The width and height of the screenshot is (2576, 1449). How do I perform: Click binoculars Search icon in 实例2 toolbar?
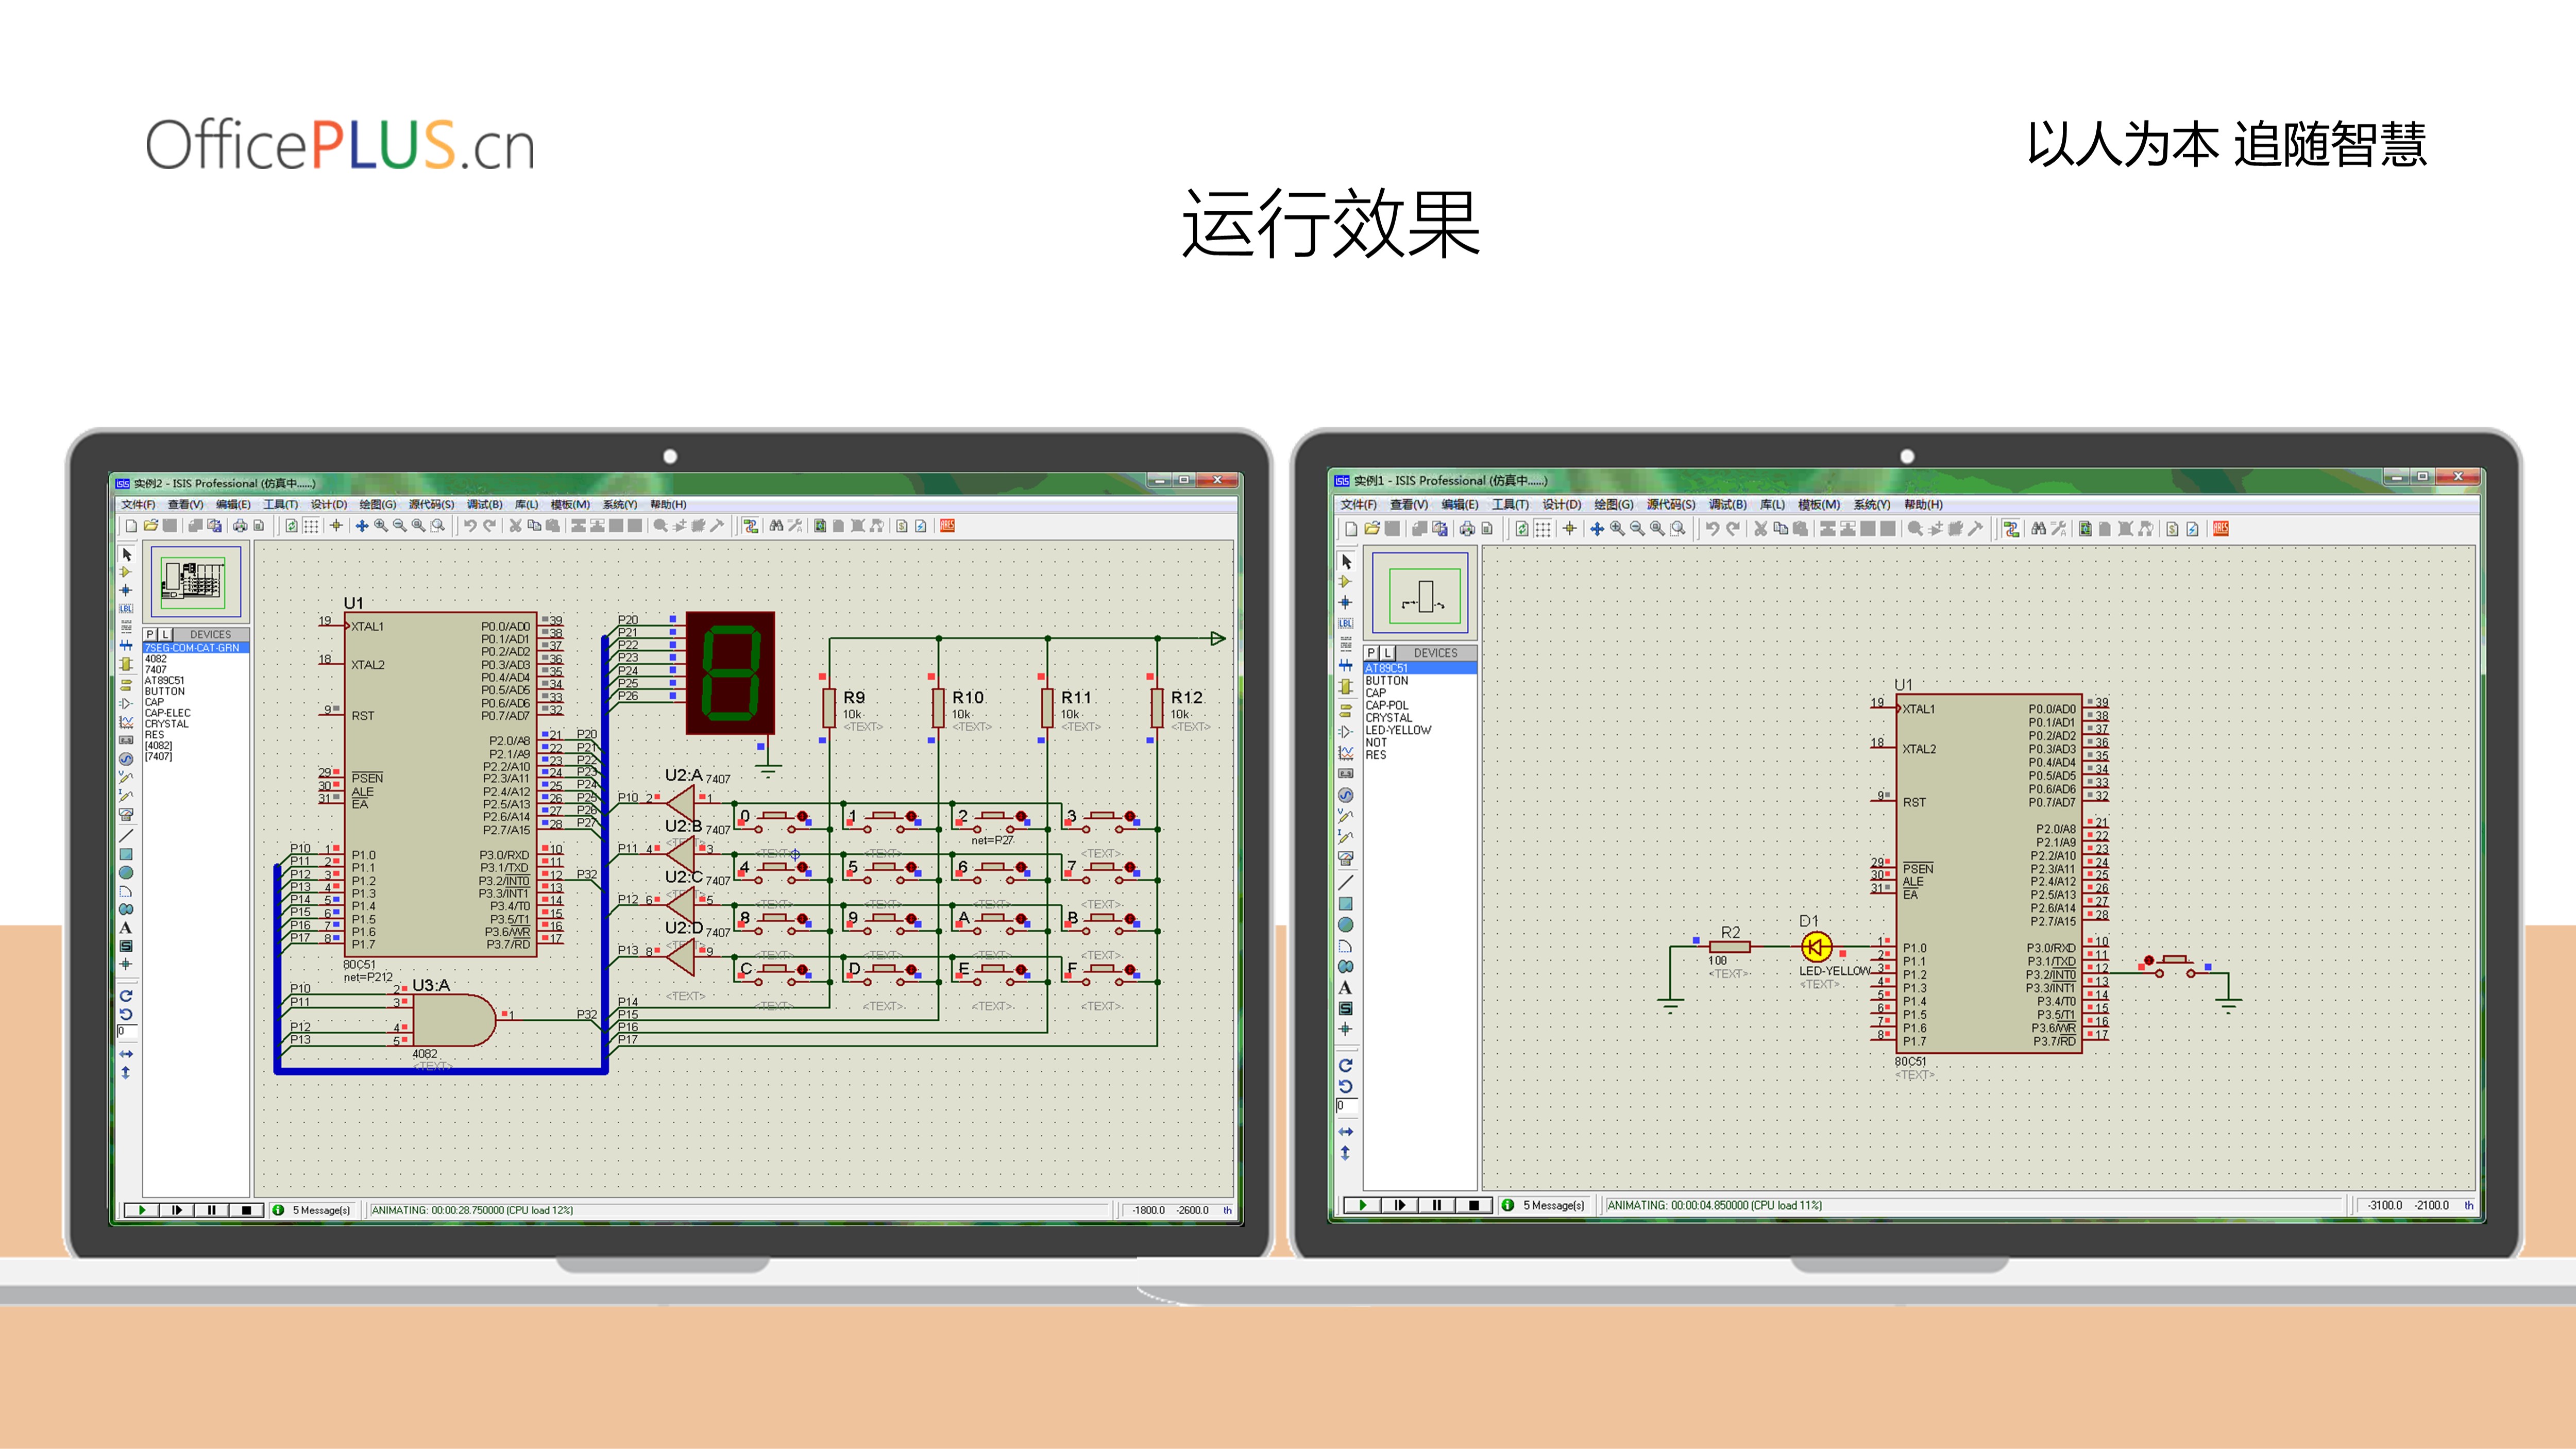(776, 526)
